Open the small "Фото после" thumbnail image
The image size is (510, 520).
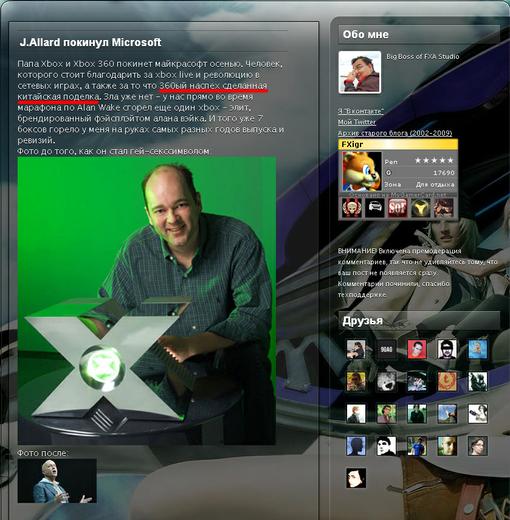pos(57,481)
